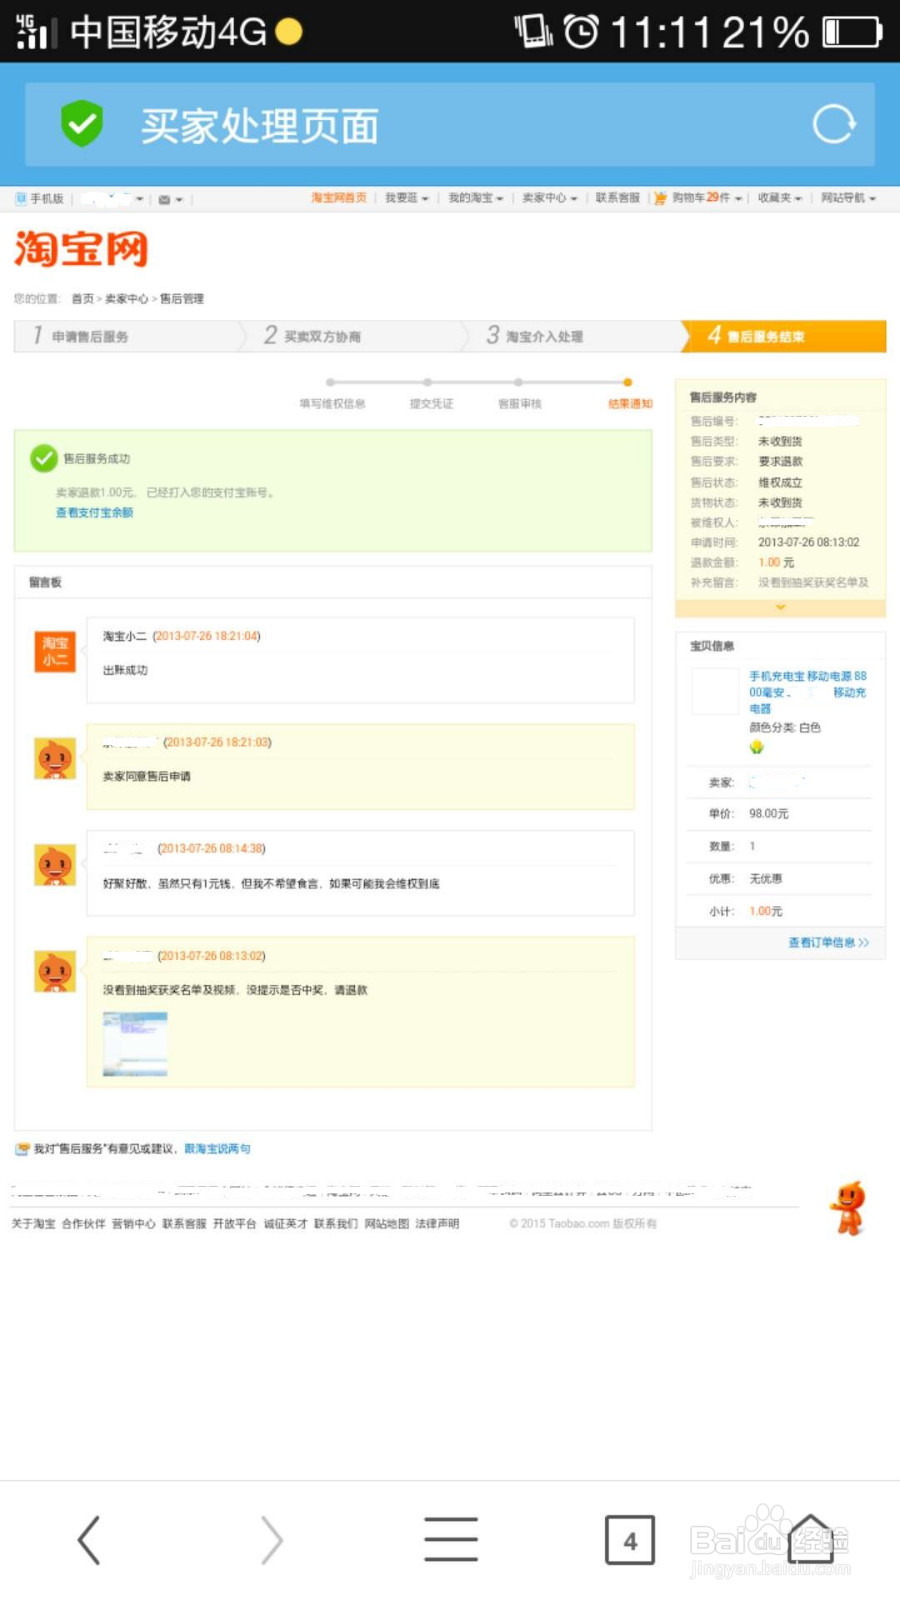Expand the 我要逛 dropdown menu
Viewport: 900px width, 1600px height.
click(407, 198)
